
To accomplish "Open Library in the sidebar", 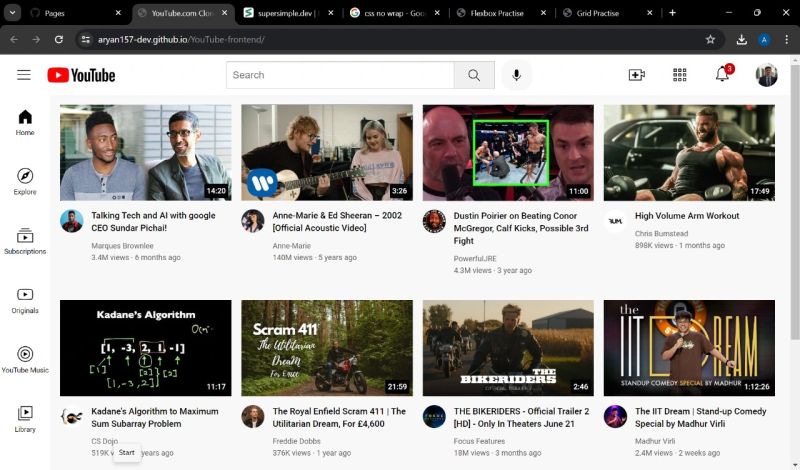I will coord(25,419).
